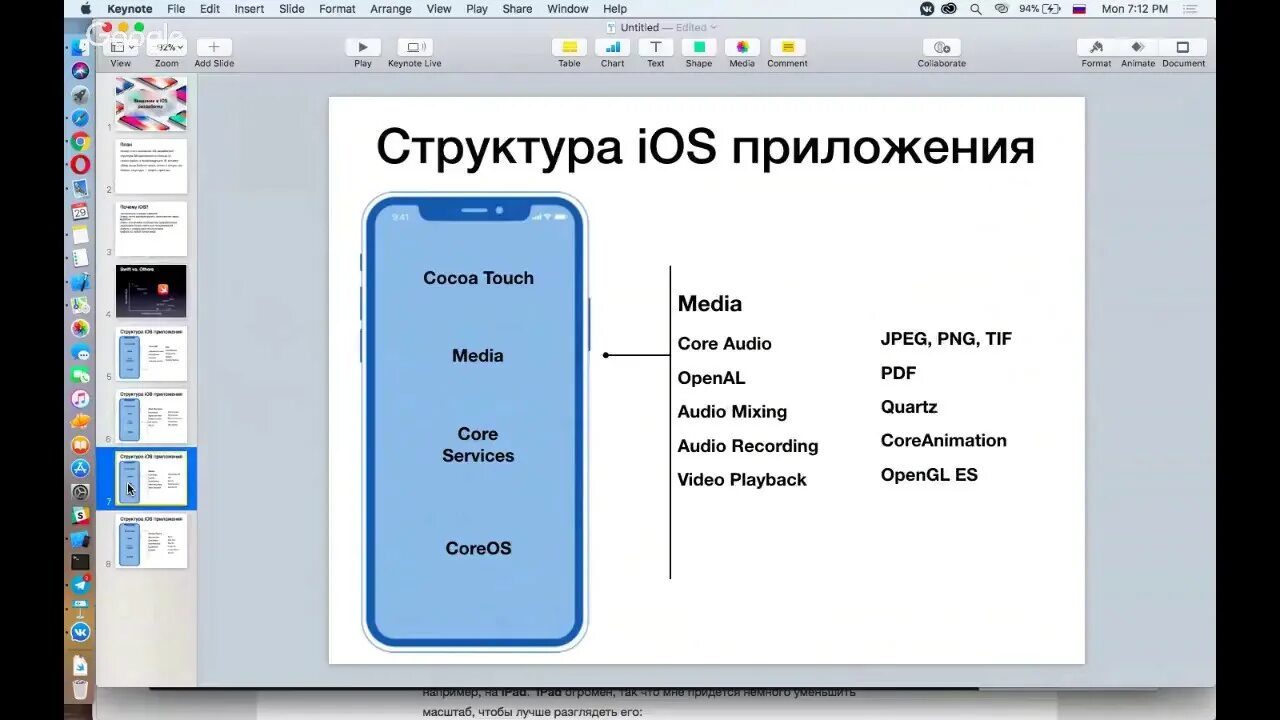The height and width of the screenshot is (720, 1280).
Task: Select the 'CoreOS' label on the phone
Action: tap(478, 548)
